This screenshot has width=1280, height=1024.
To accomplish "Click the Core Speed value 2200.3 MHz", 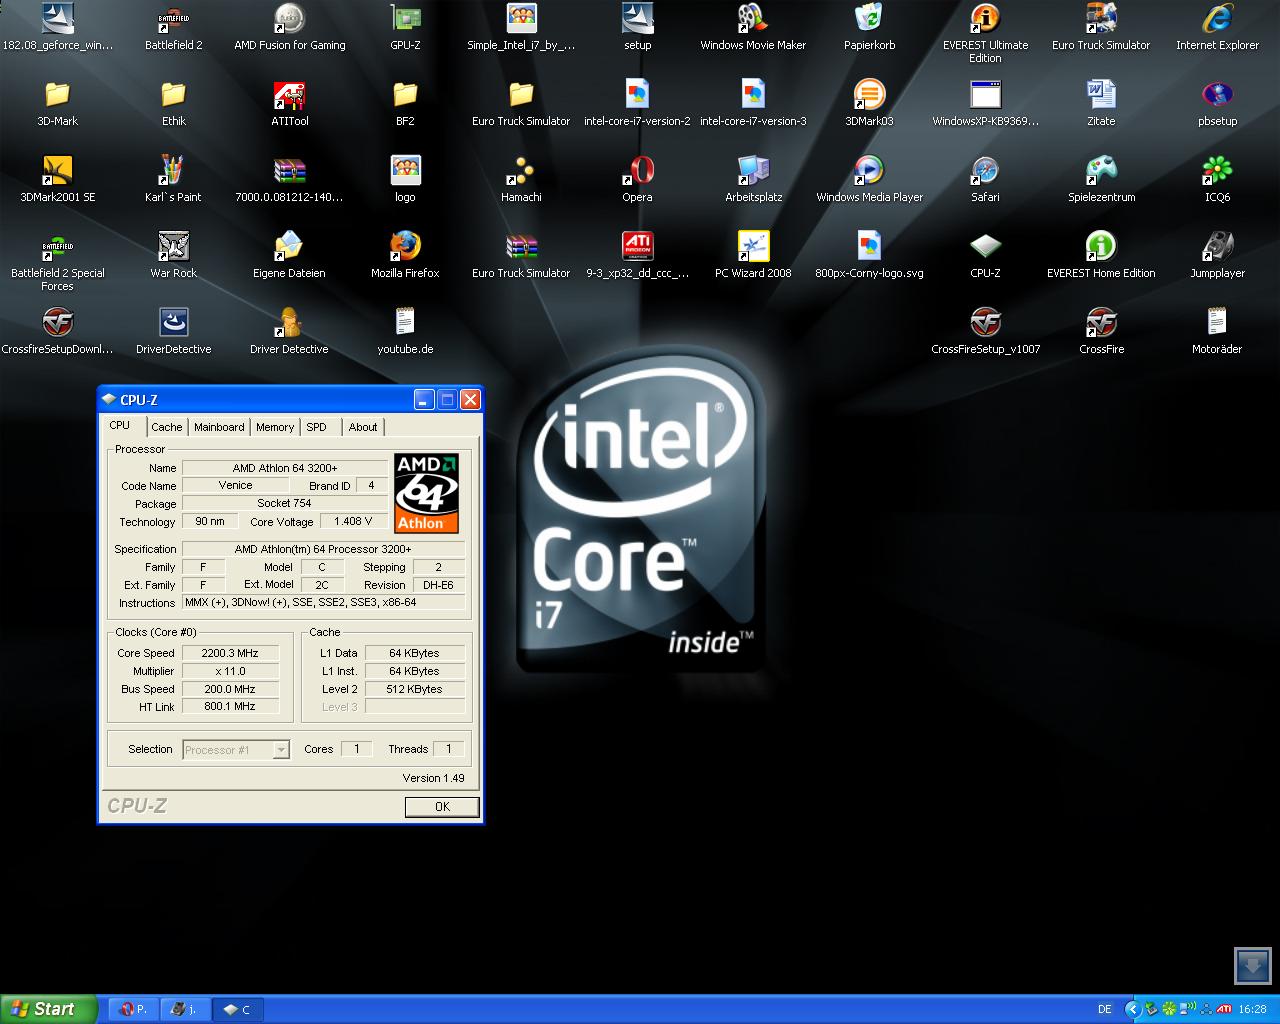I will tap(230, 653).
